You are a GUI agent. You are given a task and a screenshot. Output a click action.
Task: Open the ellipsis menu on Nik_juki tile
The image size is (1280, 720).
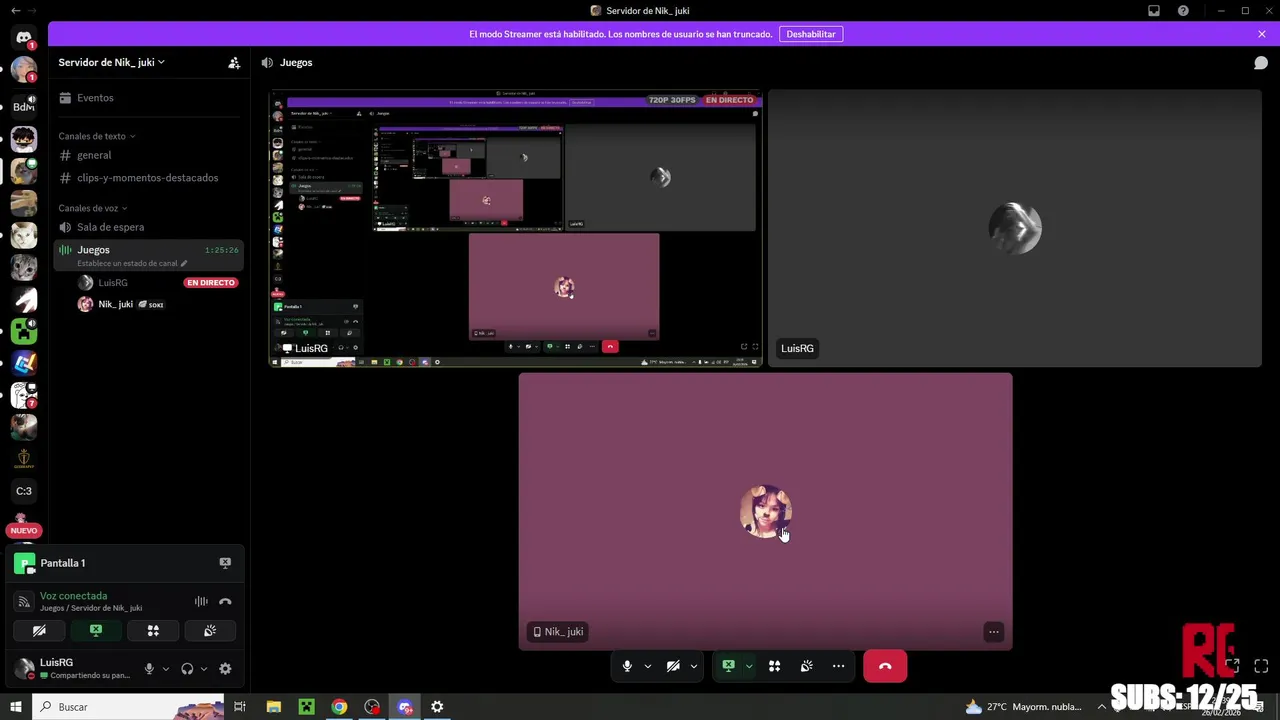tap(993, 631)
